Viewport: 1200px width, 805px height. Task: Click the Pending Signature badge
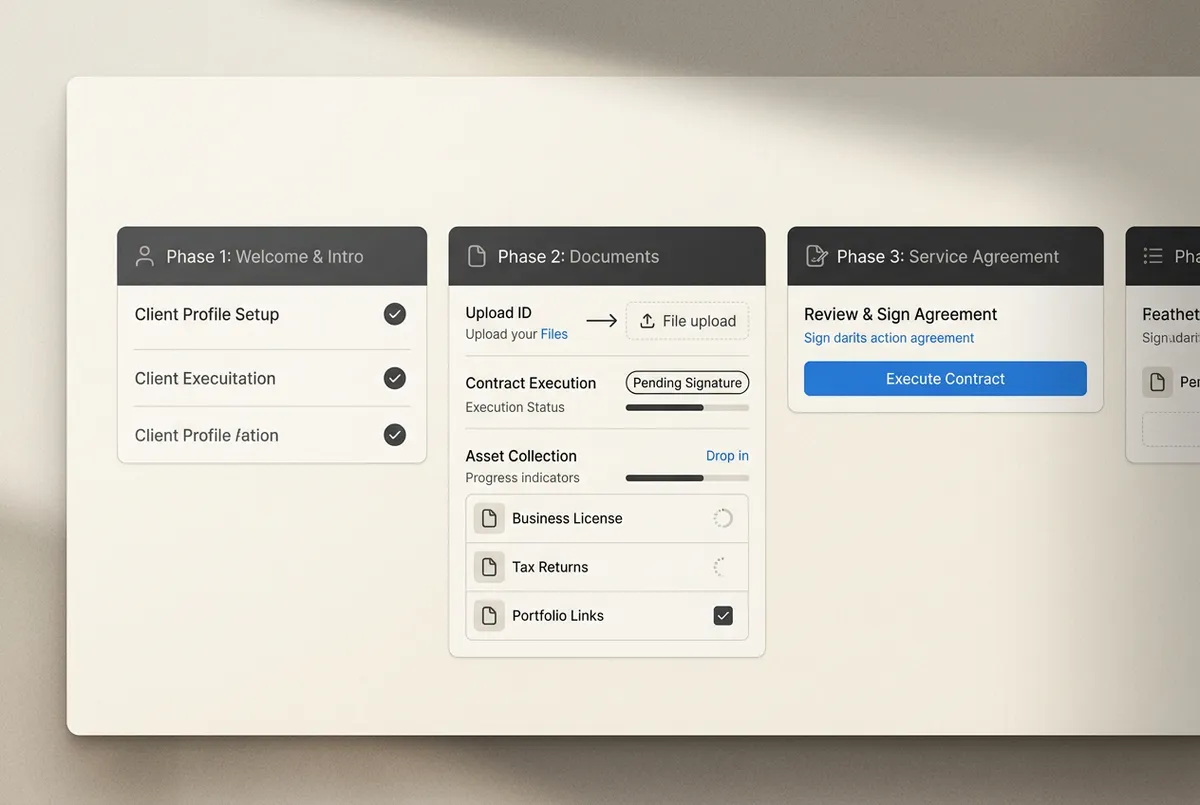coord(687,383)
